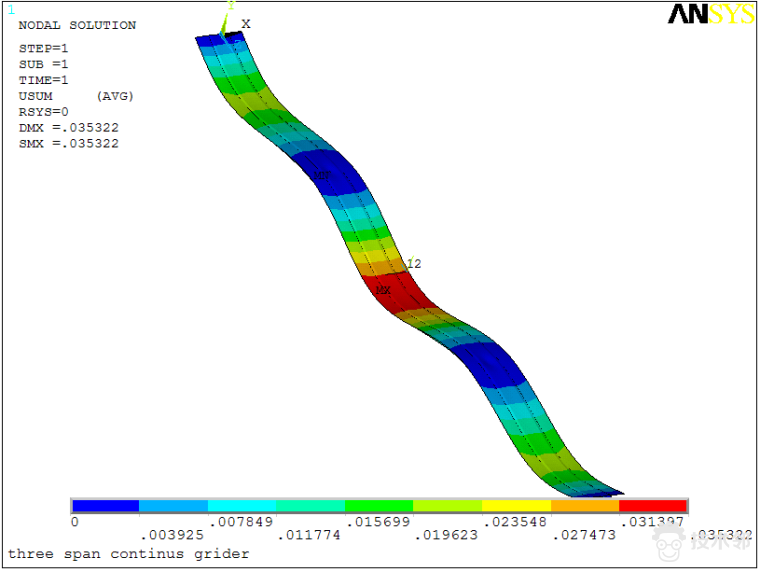Click the node label 12 on the girder

pos(414,264)
